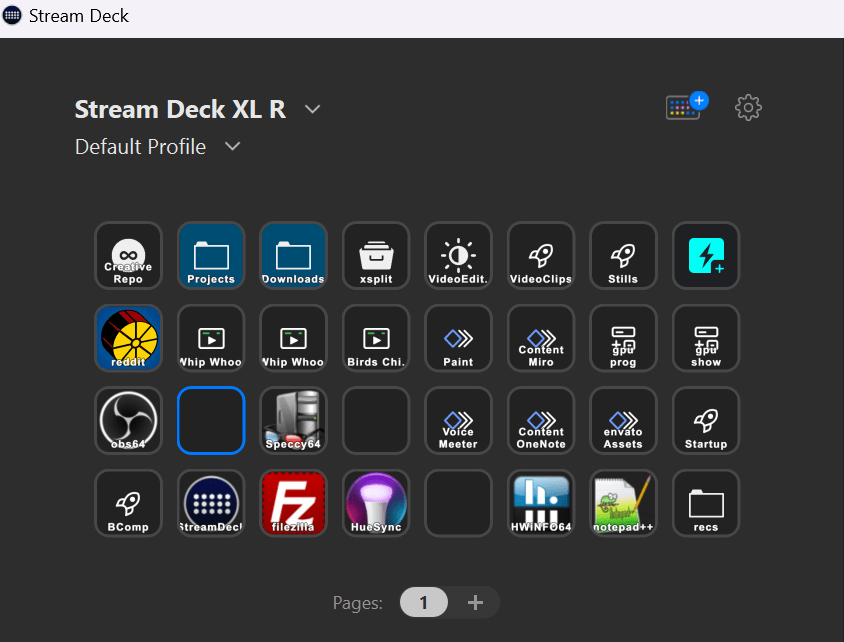Screen dimensions: 844x642
Task: Select the Speccy64 key
Action: [x=293, y=421]
